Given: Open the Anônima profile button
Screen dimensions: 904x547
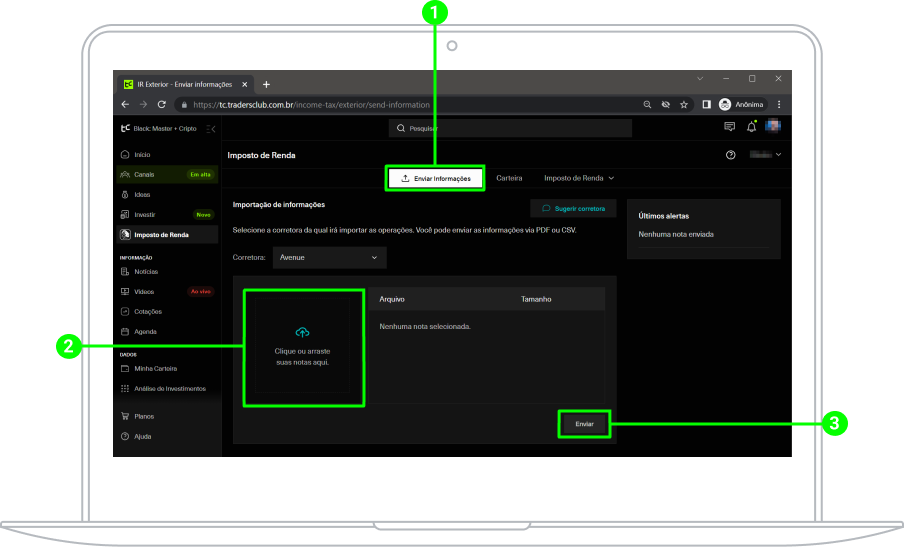Looking at the screenshot, I should (x=742, y=104).
